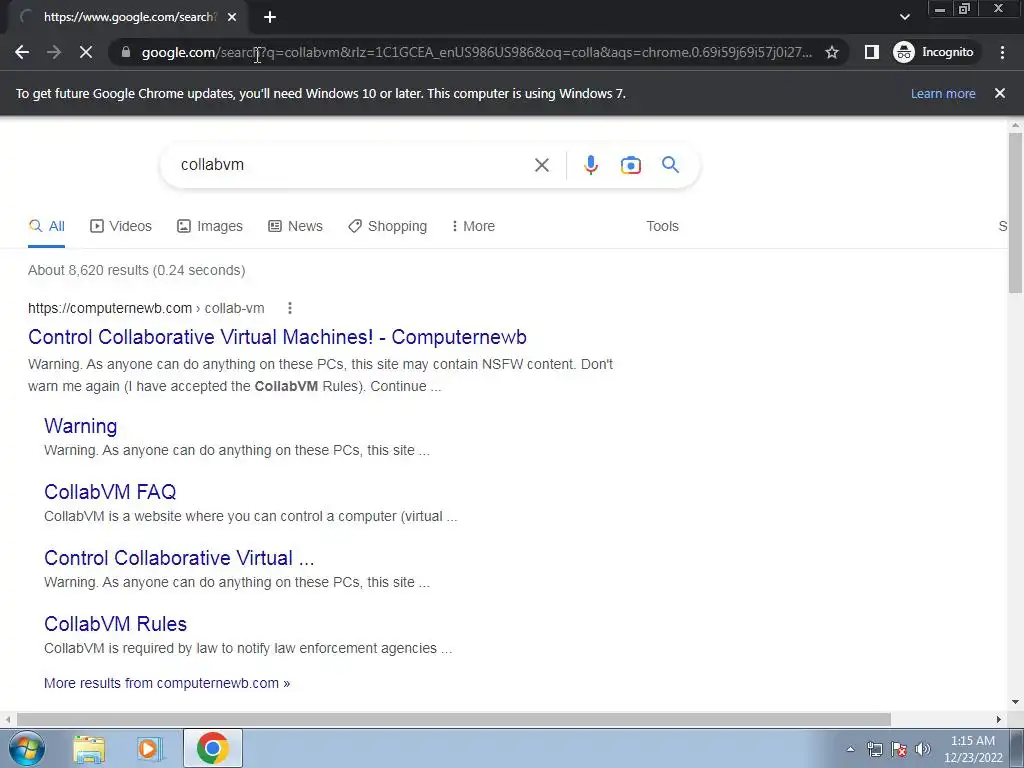Open the CollabVM Rules sitelink

click(115, 624)
